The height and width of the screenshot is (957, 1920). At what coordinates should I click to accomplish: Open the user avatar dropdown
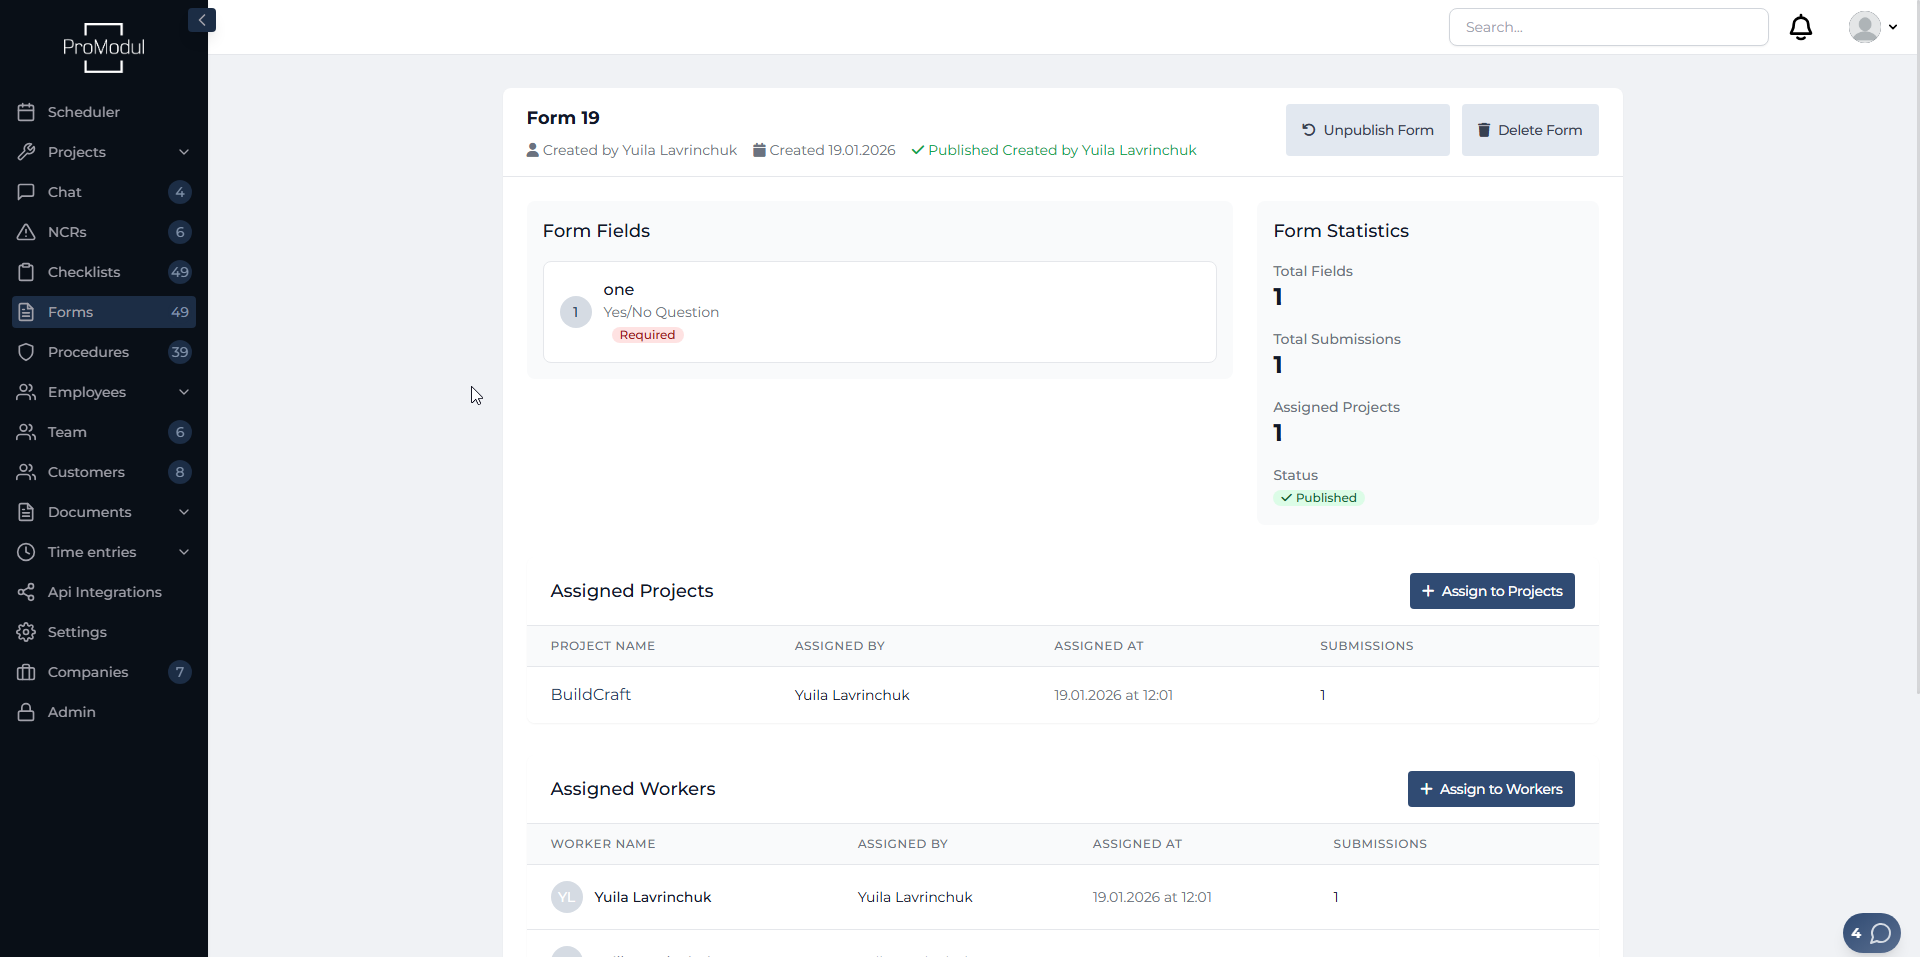pos(1872,27)
